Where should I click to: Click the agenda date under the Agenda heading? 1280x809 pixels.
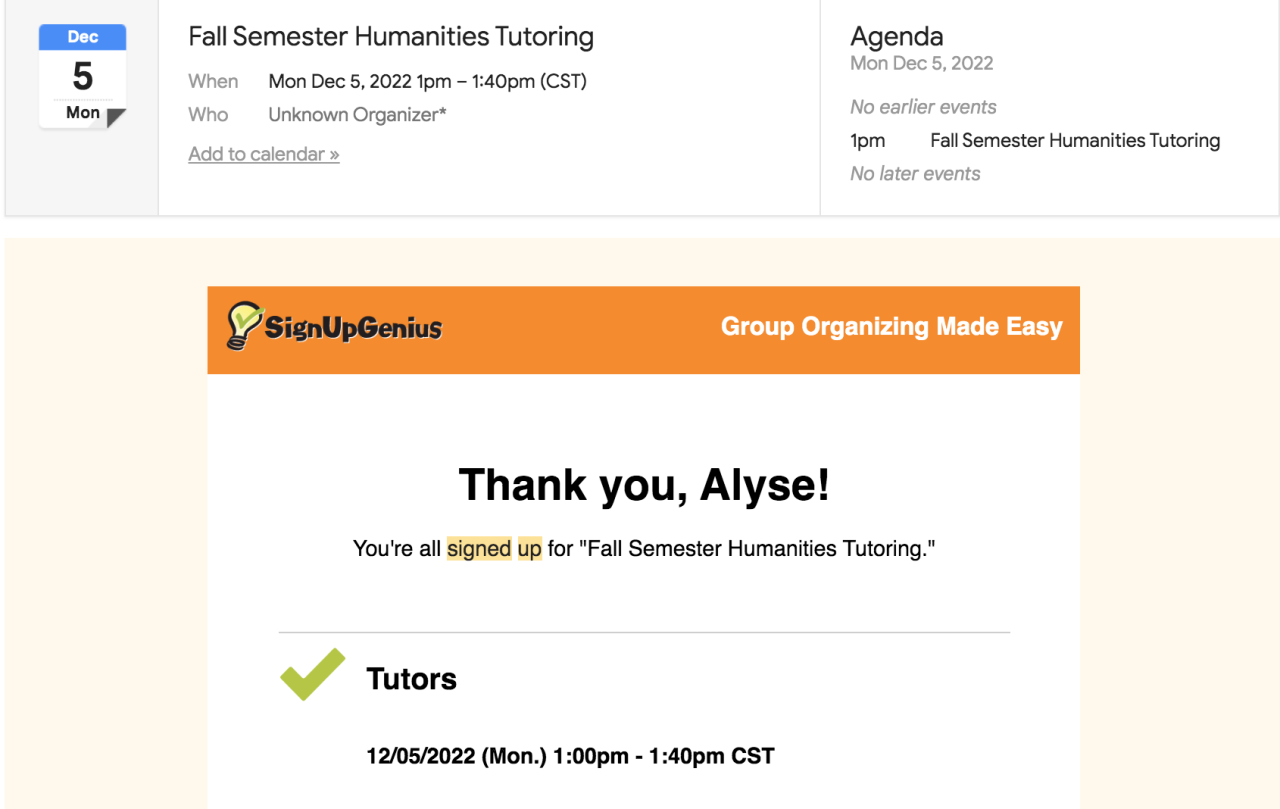click(921, 63)
